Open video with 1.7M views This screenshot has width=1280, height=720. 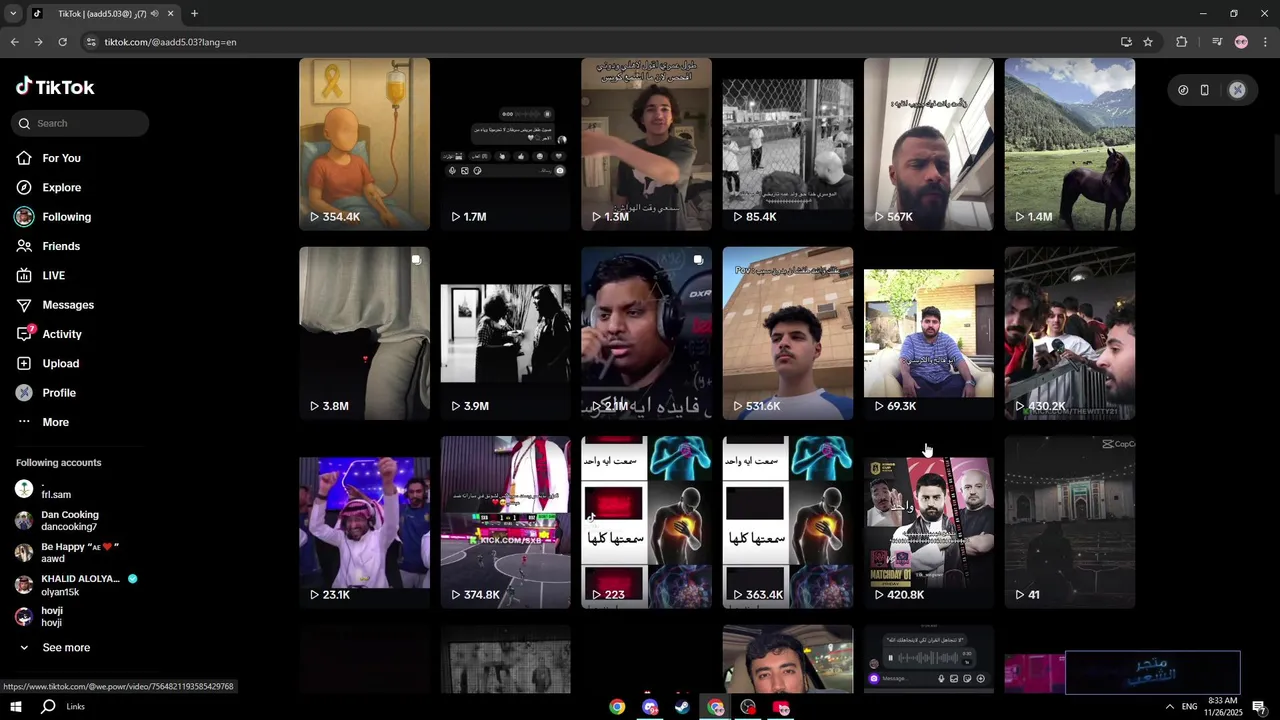[x=505, y=144]
